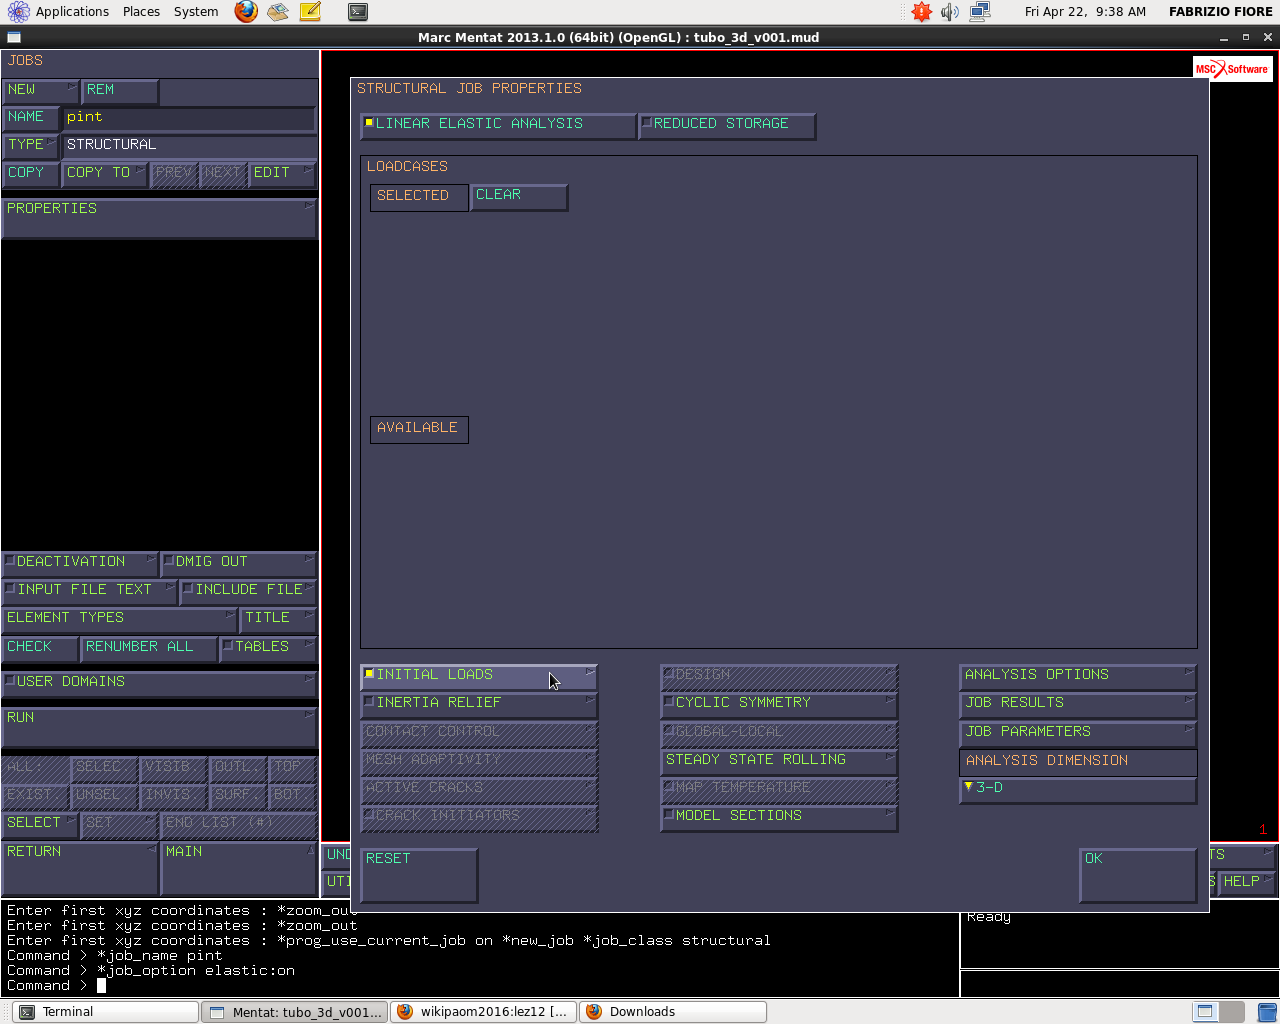Open job PROPERTIES submenu
Viewport: 1280px width, 1024px height.
coord(159,218)
